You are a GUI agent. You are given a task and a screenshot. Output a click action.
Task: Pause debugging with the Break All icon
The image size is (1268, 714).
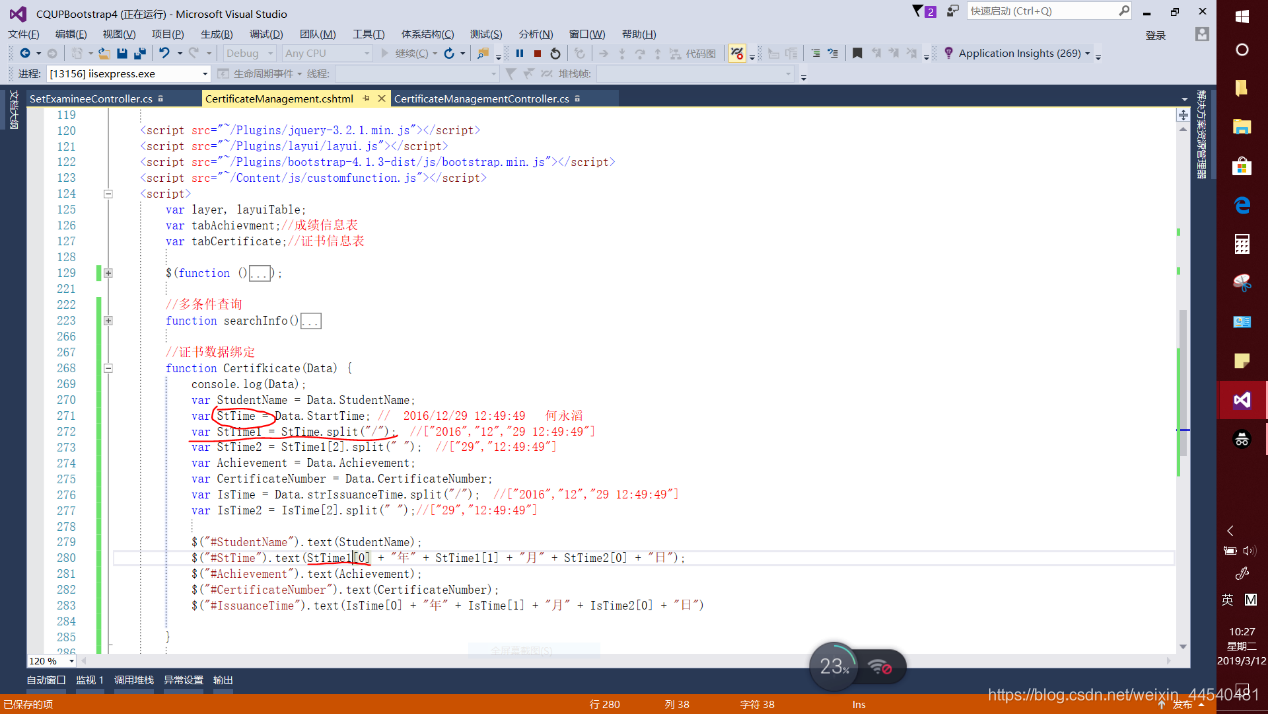coord(519,53)
